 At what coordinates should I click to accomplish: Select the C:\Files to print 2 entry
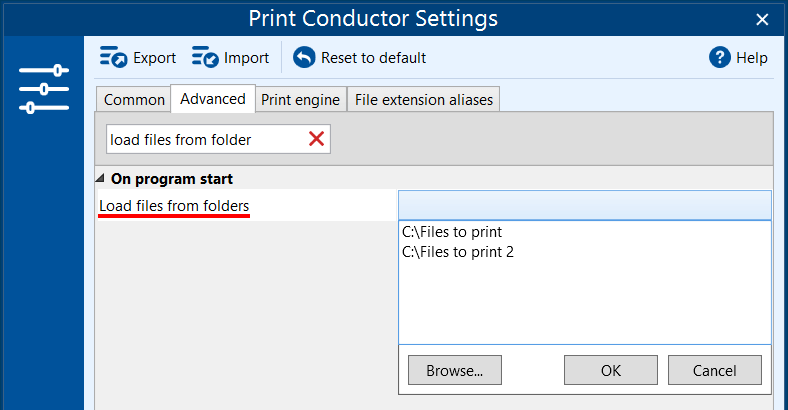(458, 252)
